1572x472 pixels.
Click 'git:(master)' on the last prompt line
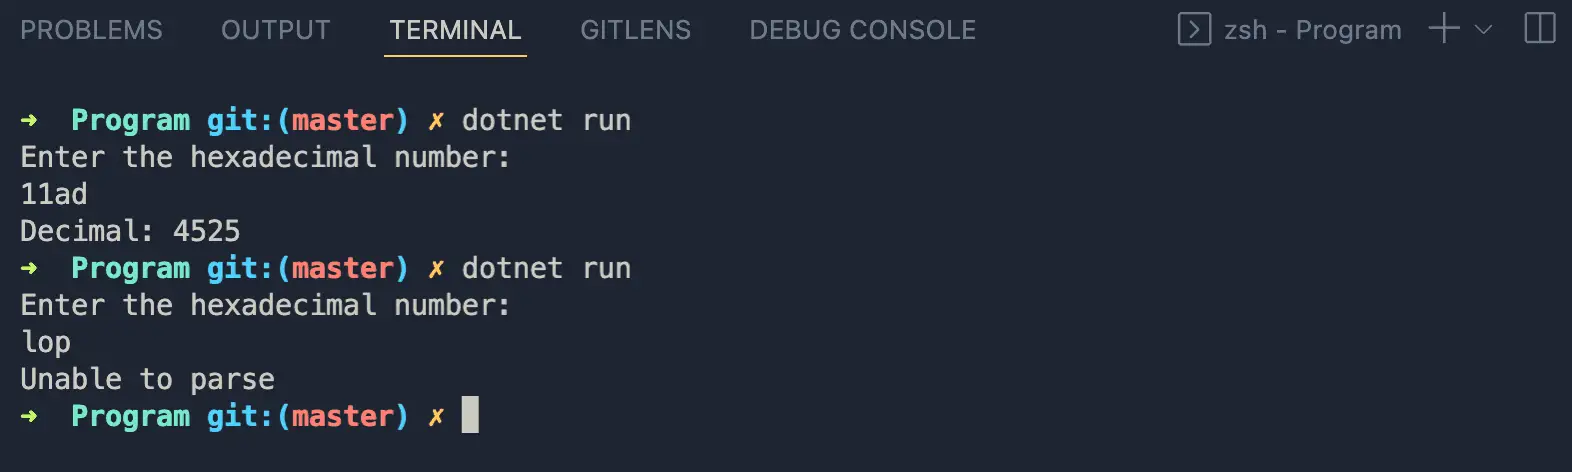click(x=307, y=416)
